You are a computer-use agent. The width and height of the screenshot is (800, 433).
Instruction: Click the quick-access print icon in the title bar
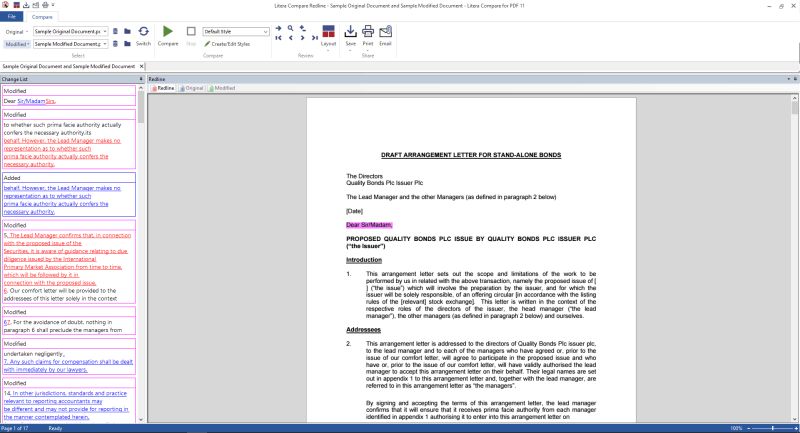[x=45, y=5]
